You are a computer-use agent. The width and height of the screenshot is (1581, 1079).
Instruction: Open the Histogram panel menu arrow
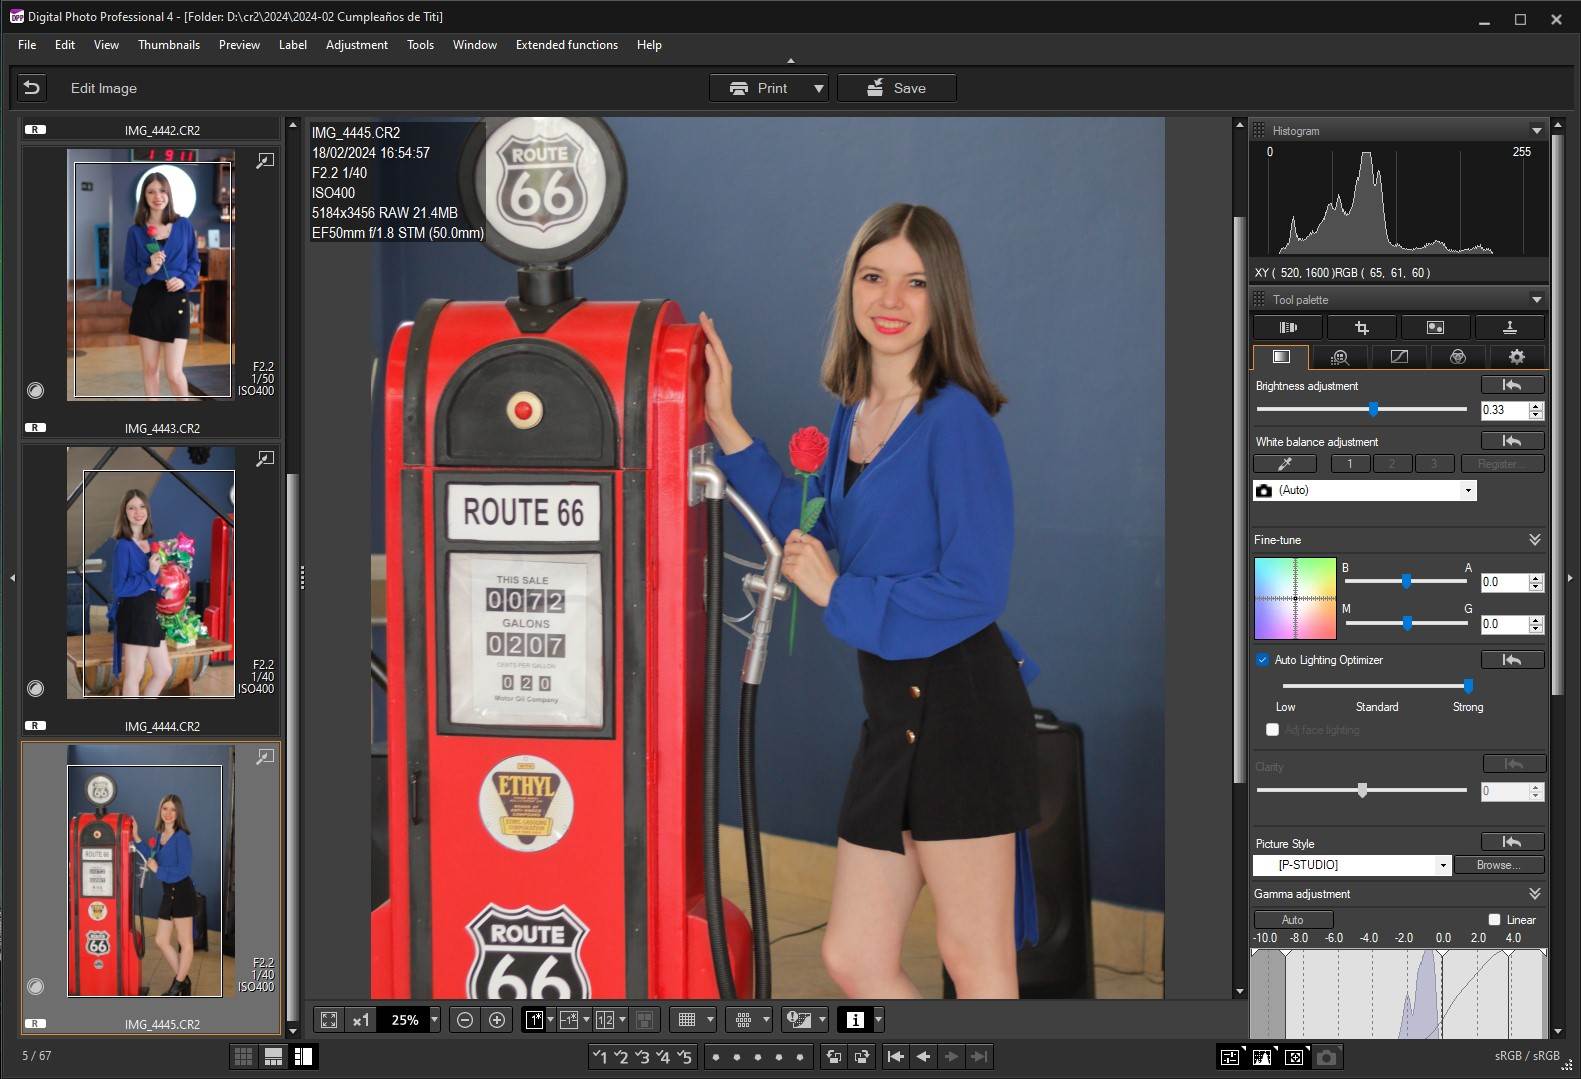point(1536,131)
